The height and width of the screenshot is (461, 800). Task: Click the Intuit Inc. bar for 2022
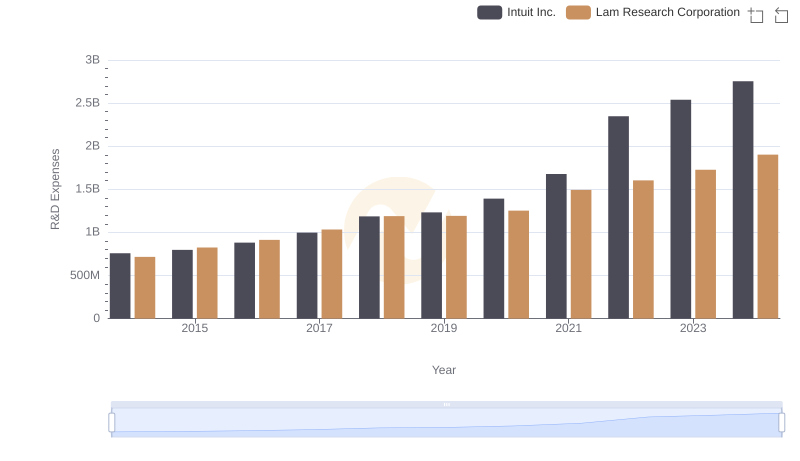click(618, 217)
